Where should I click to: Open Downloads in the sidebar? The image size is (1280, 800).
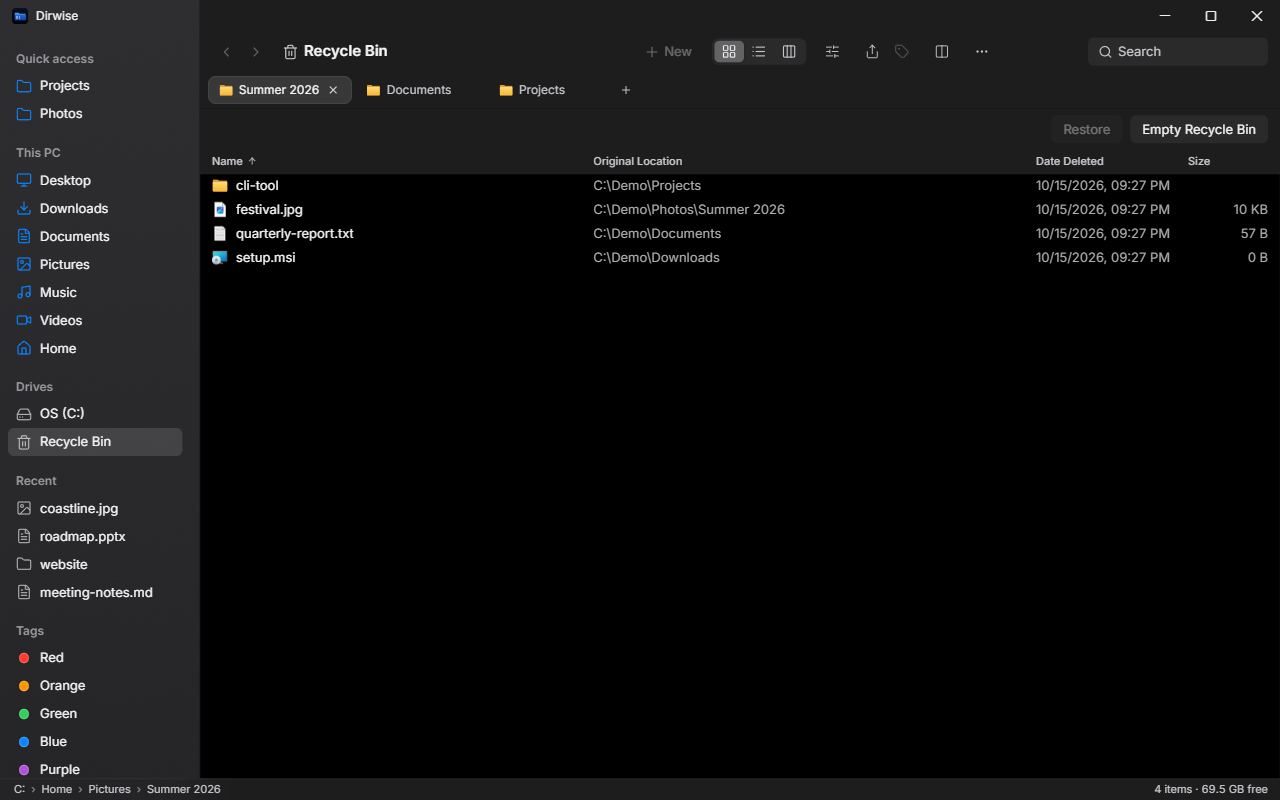[95, 209]
